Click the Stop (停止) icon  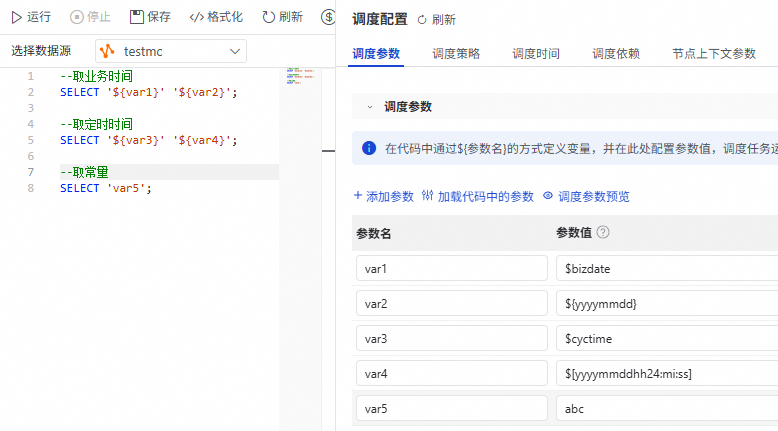pos(76,17)
